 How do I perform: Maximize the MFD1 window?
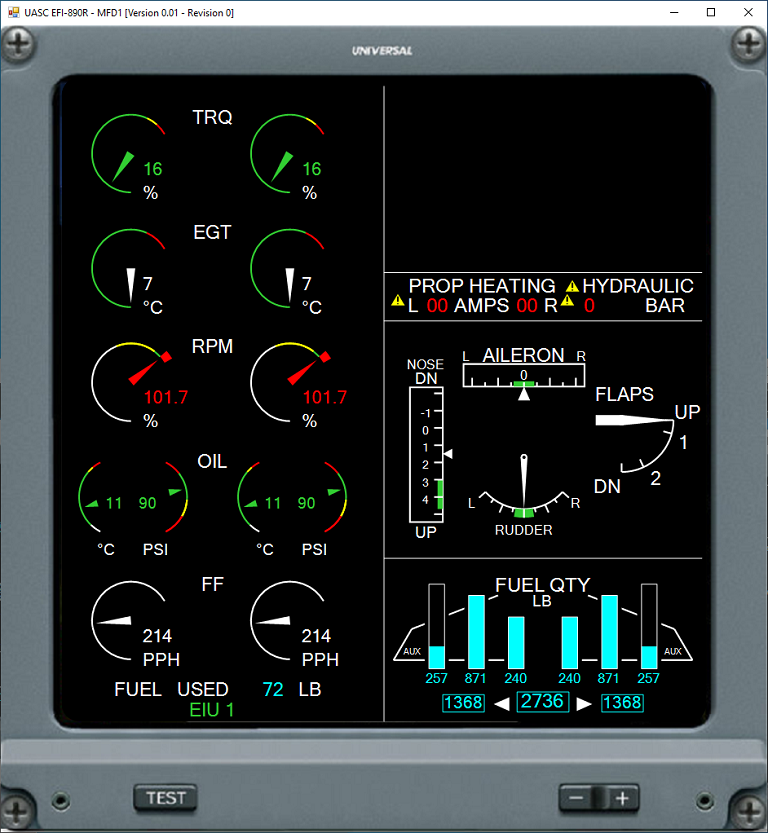point(710,12)
